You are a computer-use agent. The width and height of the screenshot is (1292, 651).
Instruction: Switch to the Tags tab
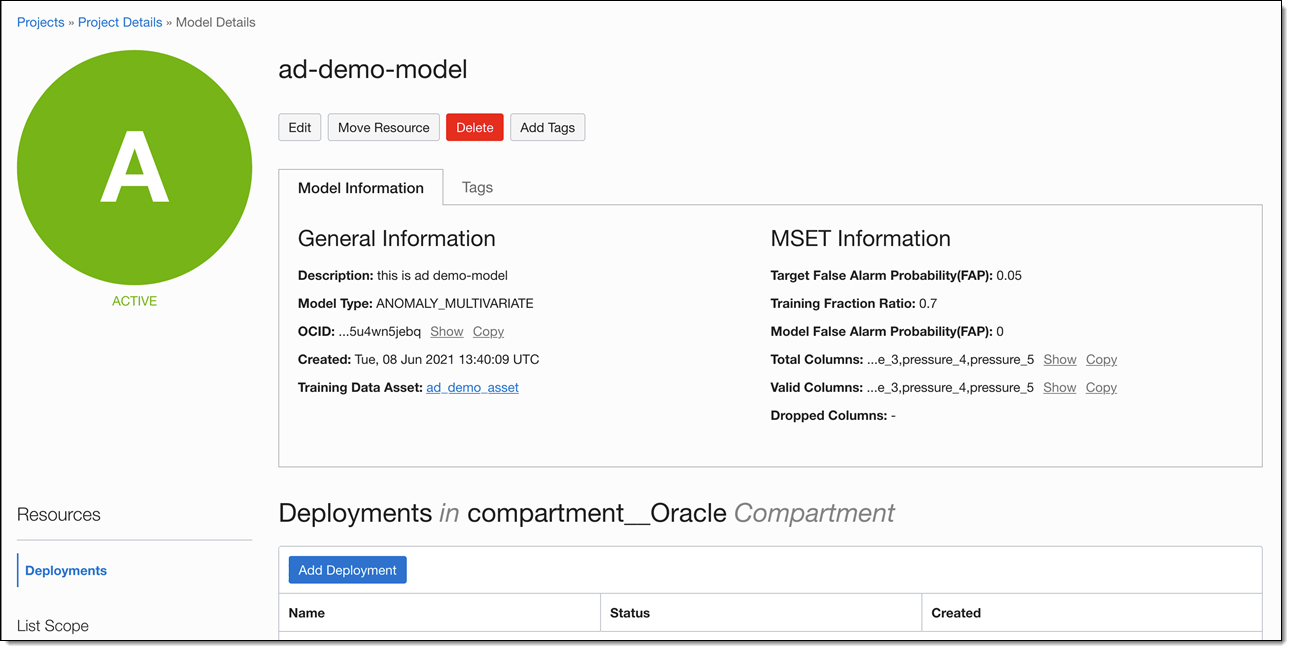click(477, 187)
